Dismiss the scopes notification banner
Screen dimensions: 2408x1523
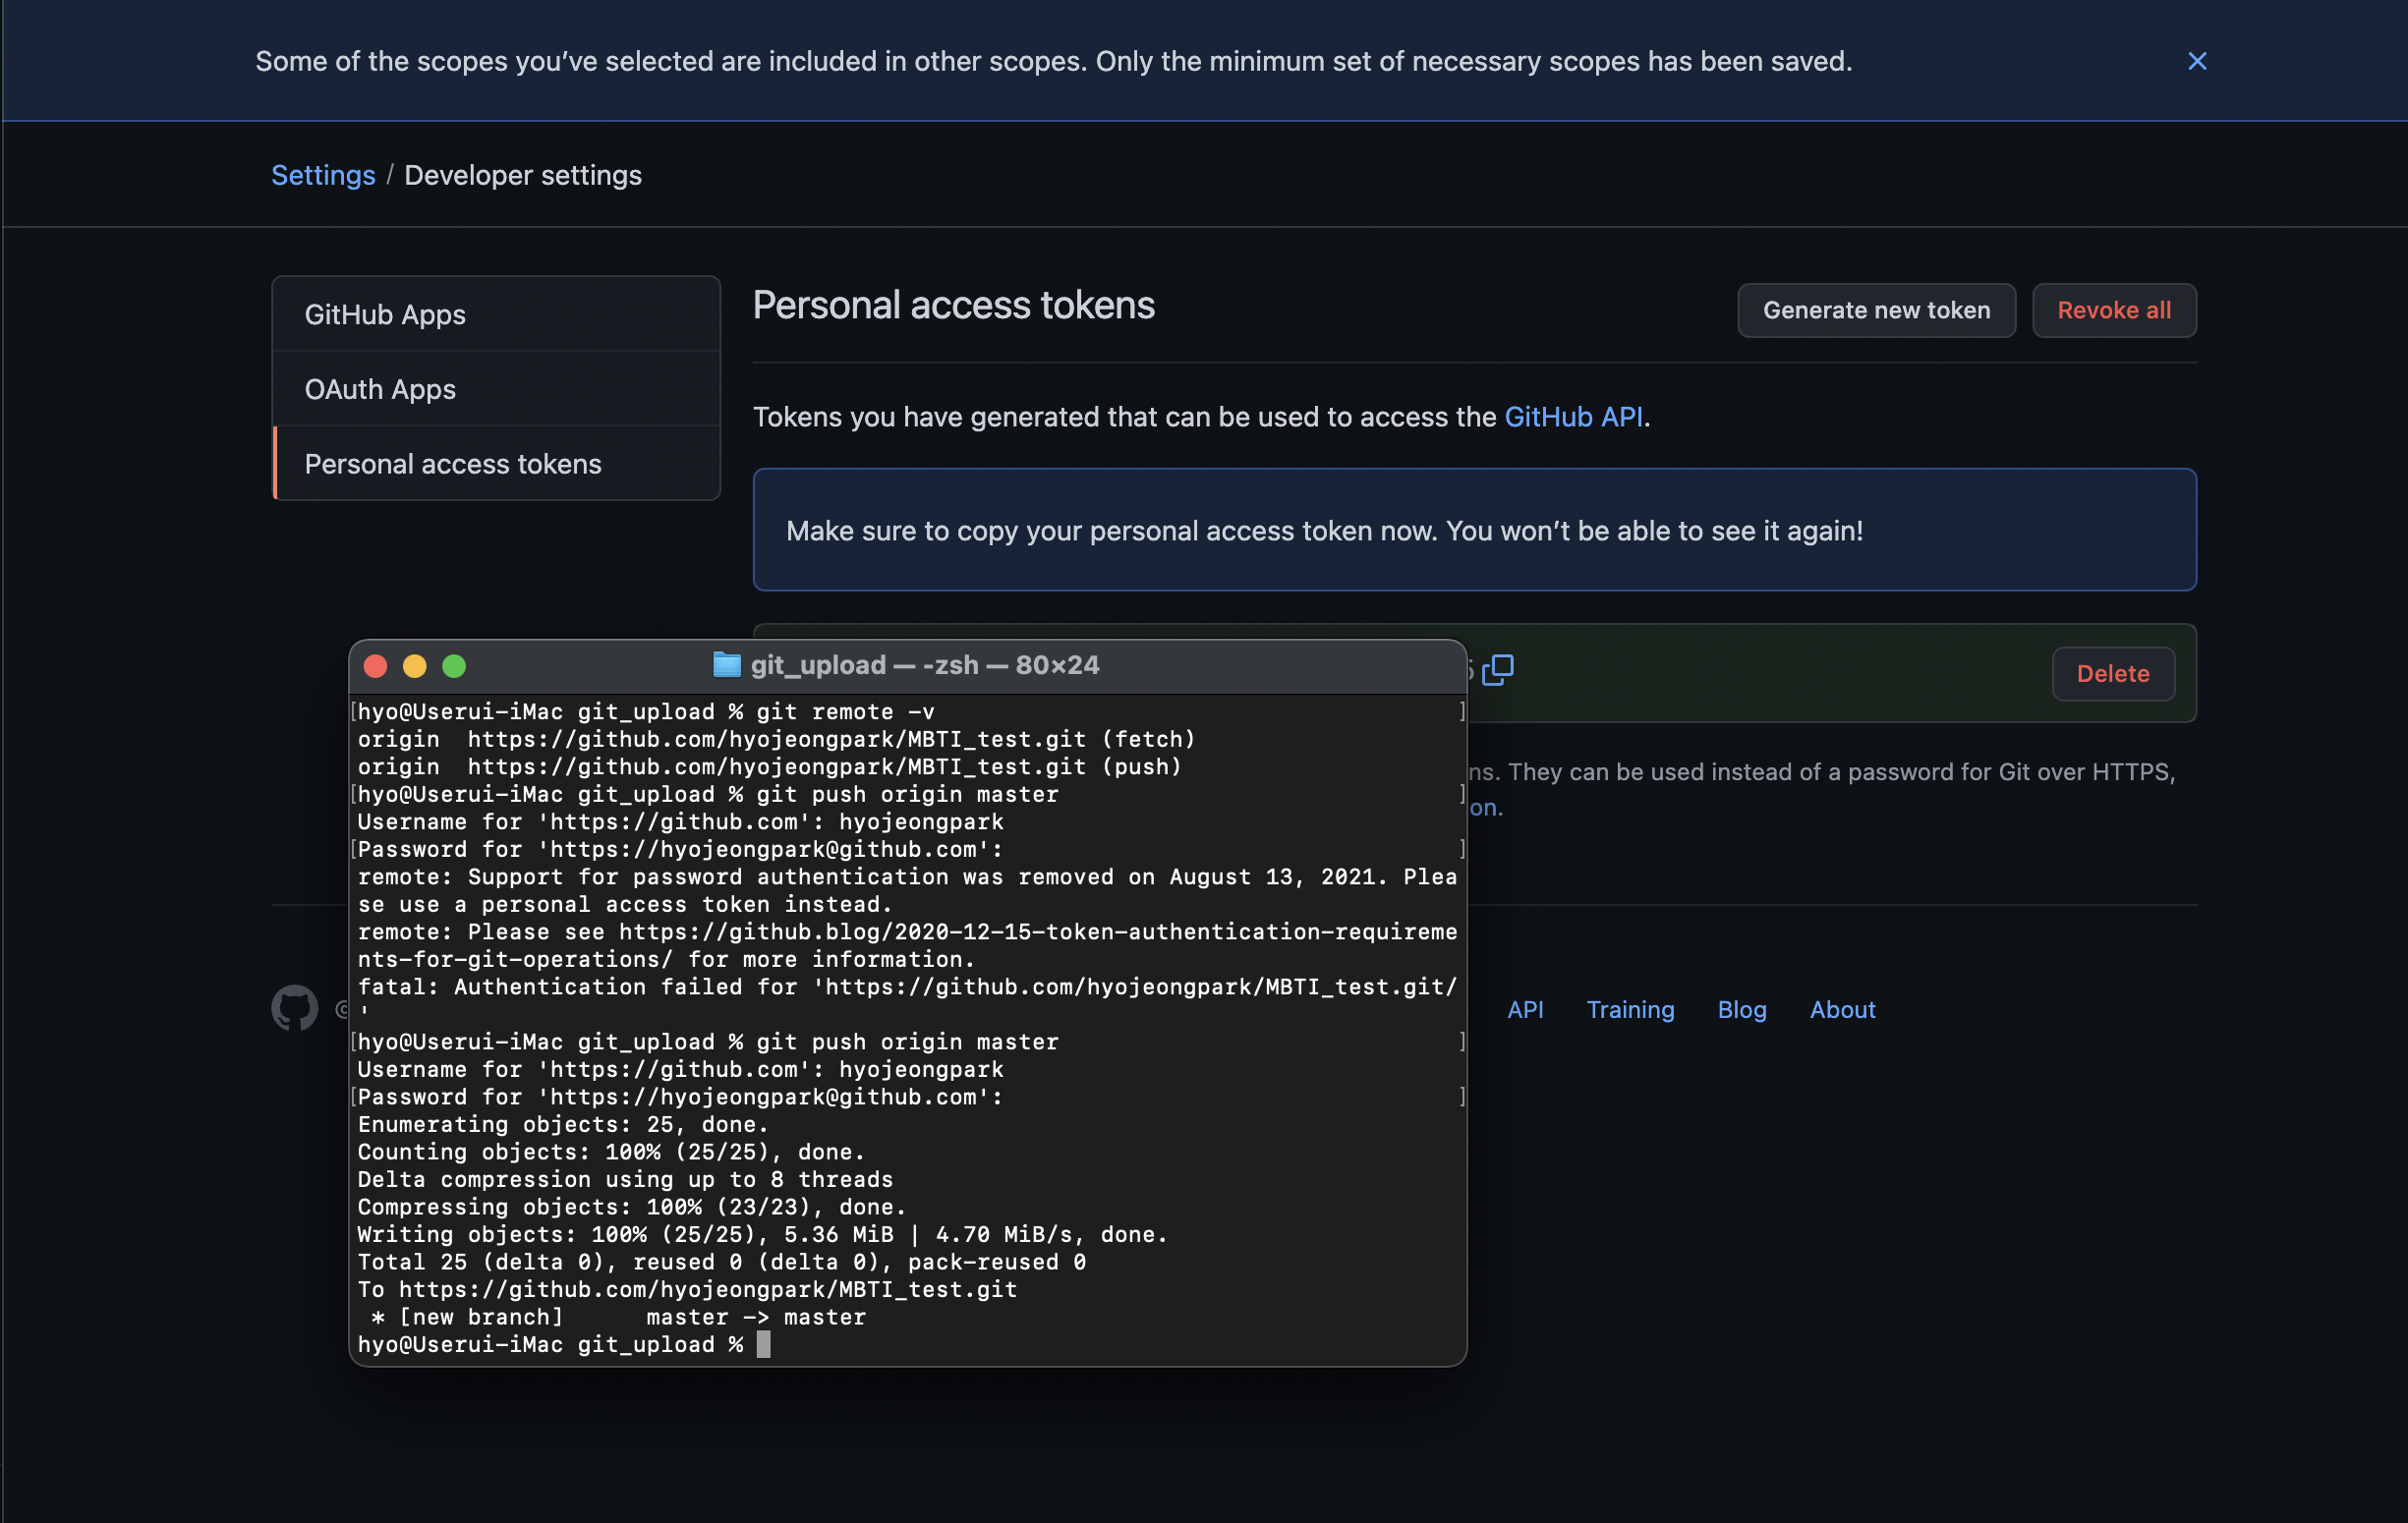(2196, 61)
